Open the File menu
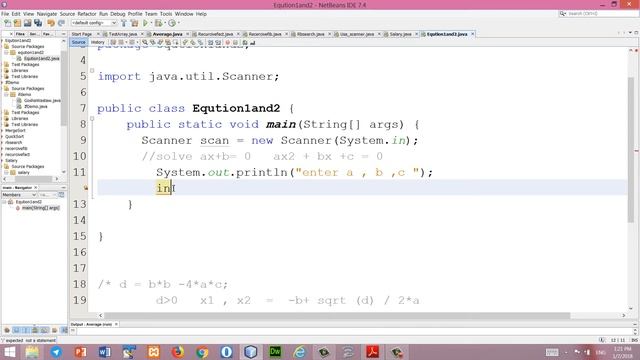640x360 pixels. (x=5, y=14)
